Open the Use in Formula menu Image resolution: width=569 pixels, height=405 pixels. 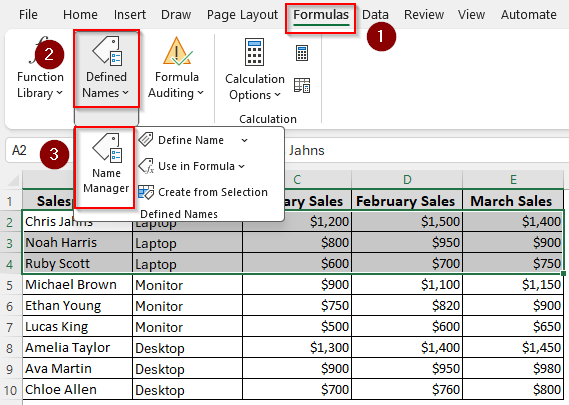pyautogui.click(x=192, y=166)
